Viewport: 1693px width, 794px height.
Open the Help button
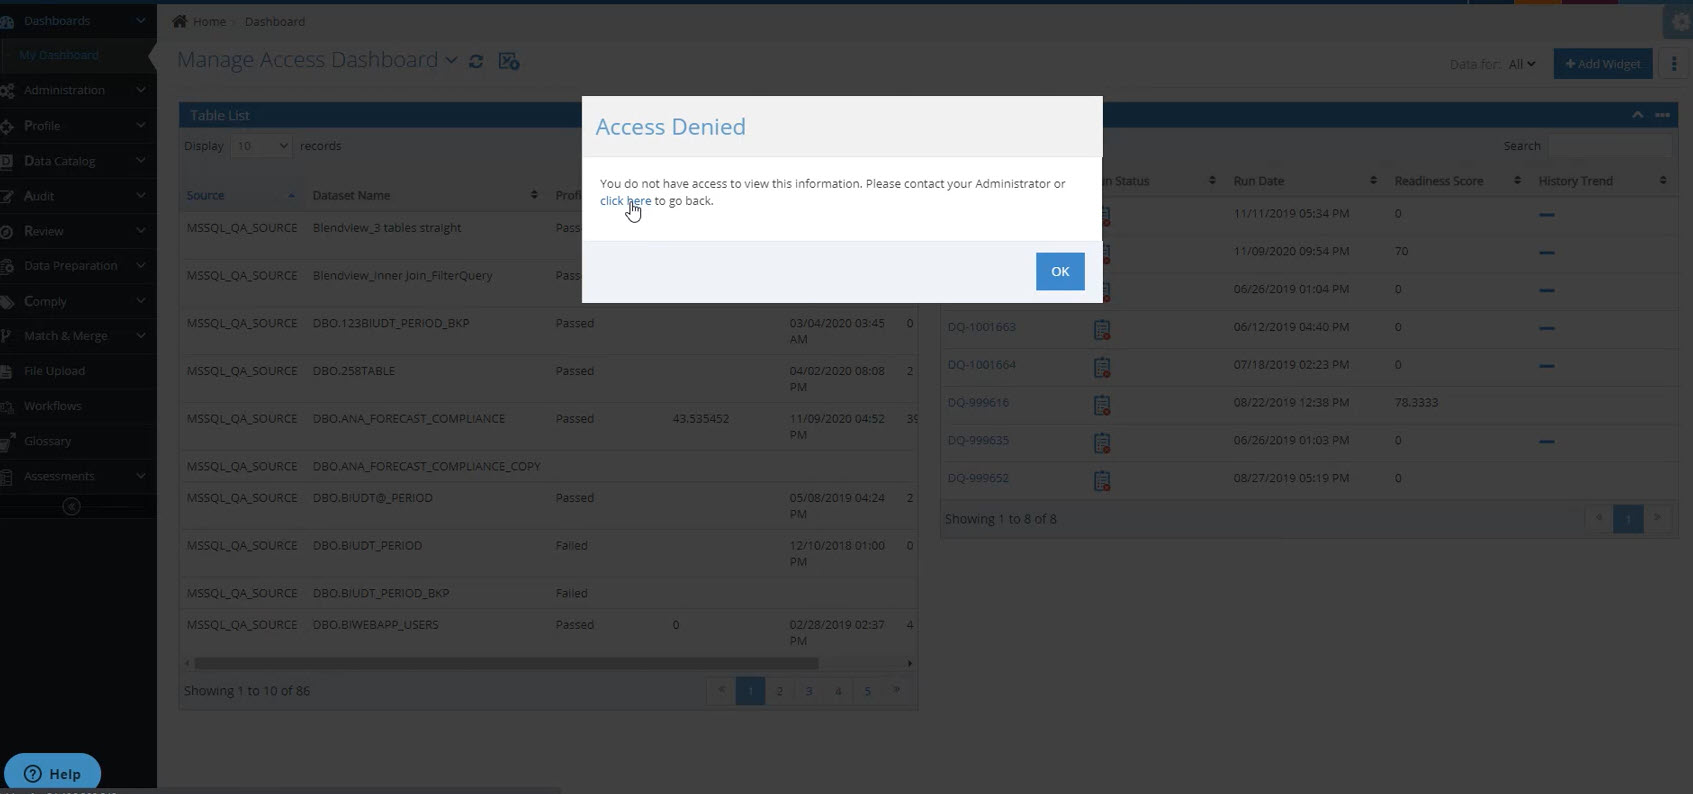[x=52, y=773]
